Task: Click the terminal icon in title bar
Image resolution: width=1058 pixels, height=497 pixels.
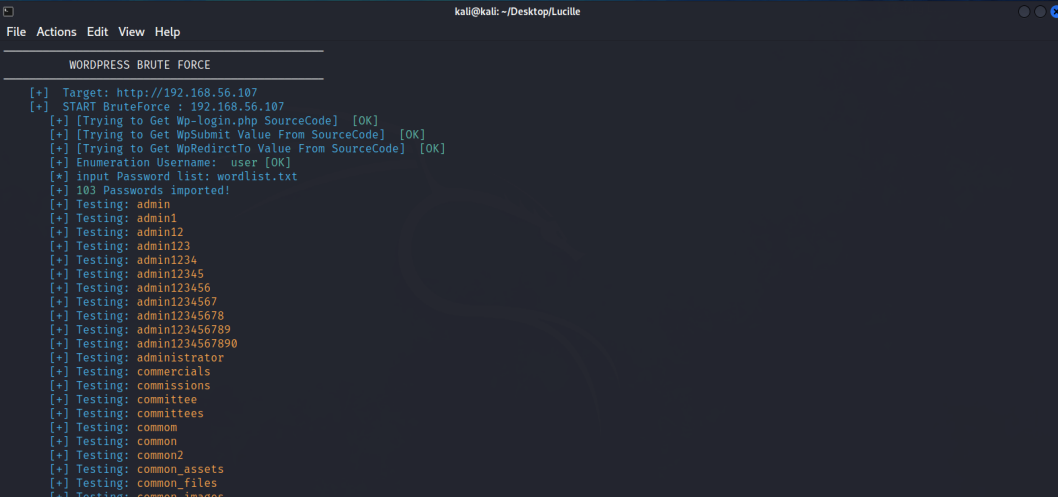Action: [8, 11]
